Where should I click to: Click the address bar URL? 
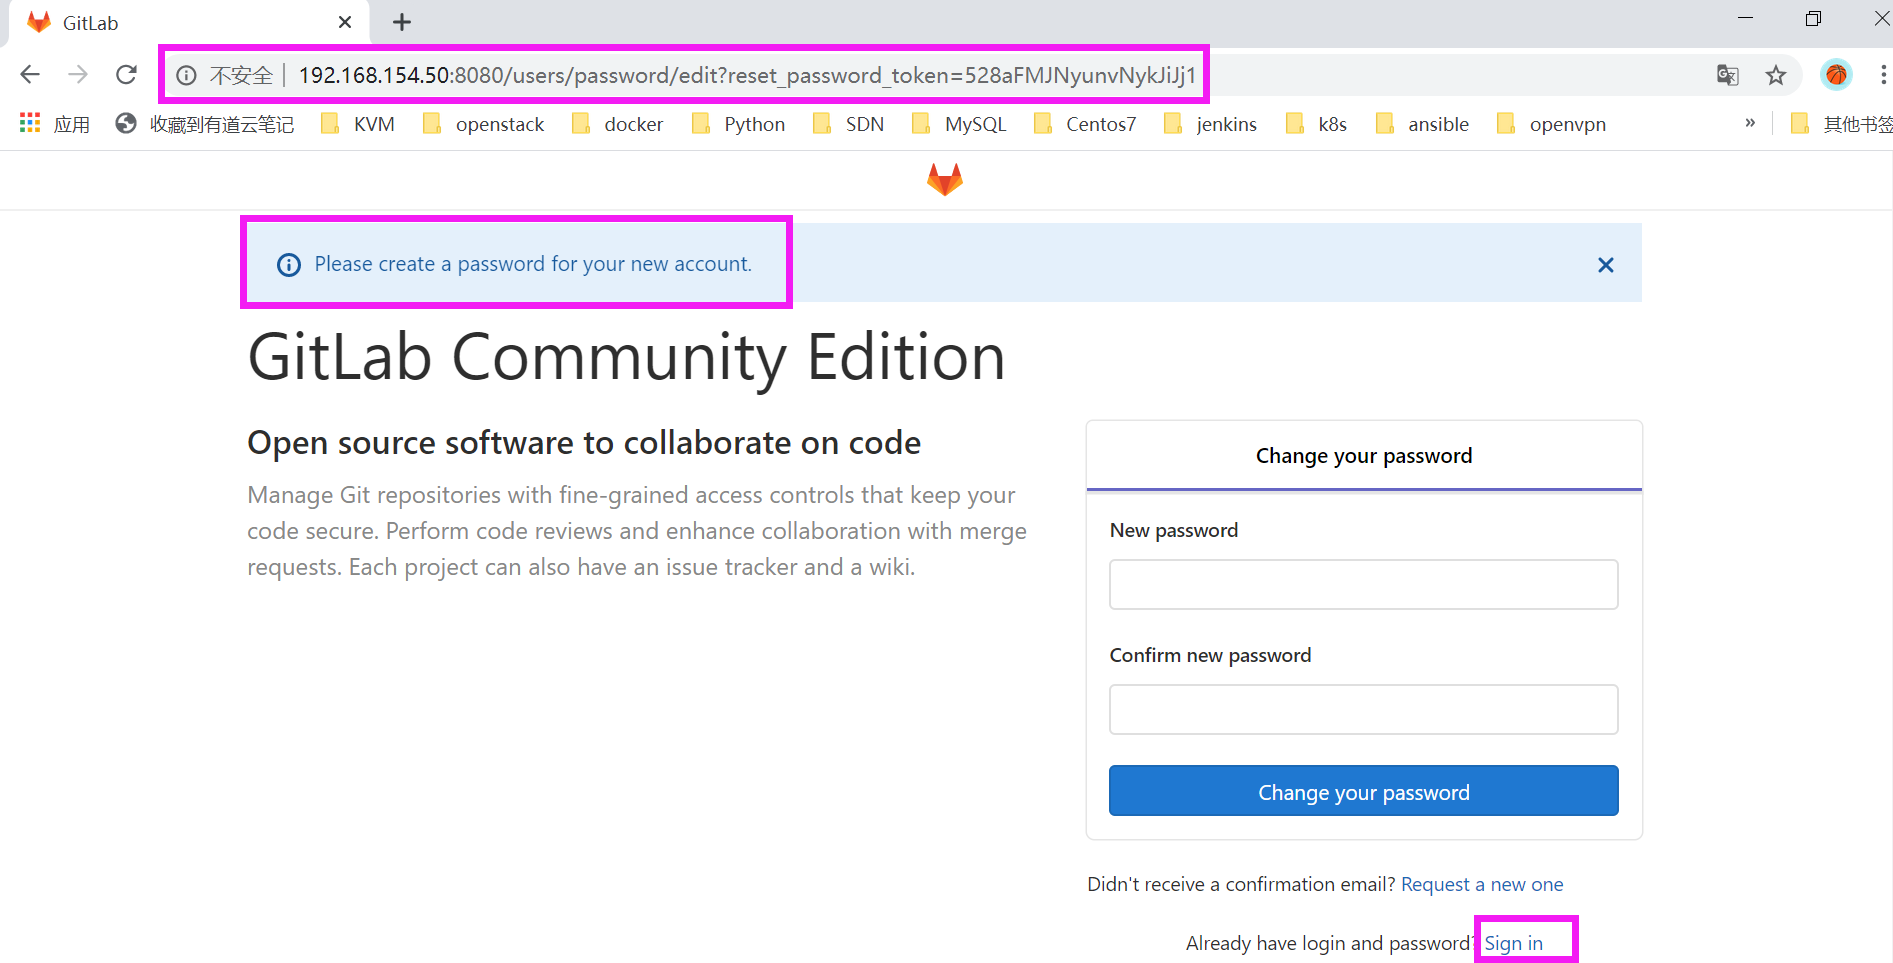[747, 75]
